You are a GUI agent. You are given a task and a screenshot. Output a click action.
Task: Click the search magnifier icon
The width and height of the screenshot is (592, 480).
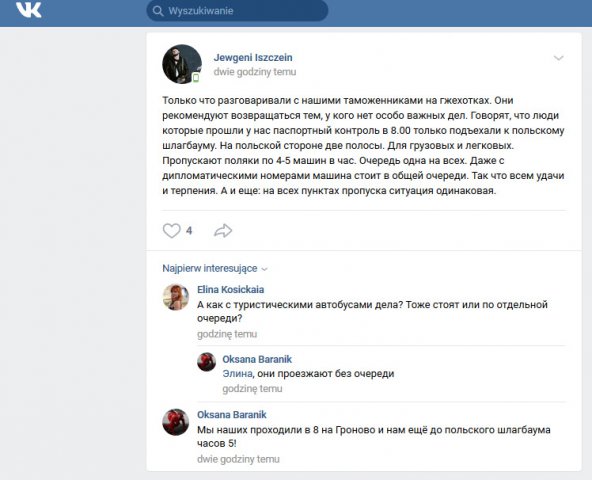pos(158,11)
